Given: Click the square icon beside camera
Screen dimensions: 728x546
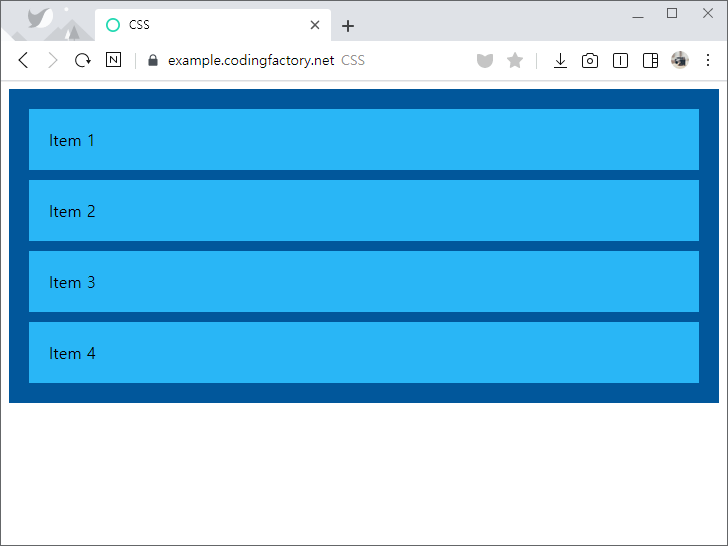Looking at the screenshot, I should click(x=620, y=61).
